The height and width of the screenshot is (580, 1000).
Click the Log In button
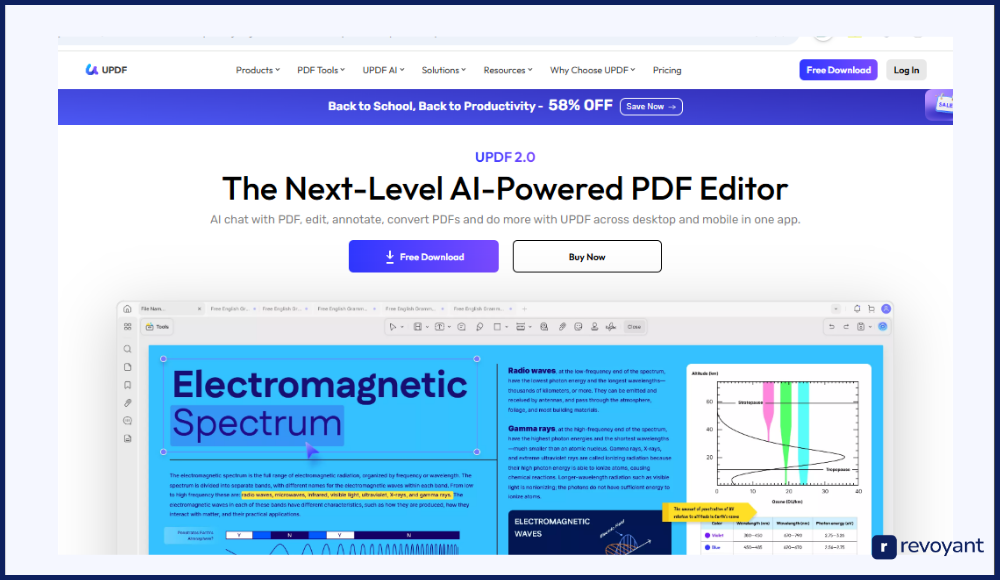[x=906, y=70]
